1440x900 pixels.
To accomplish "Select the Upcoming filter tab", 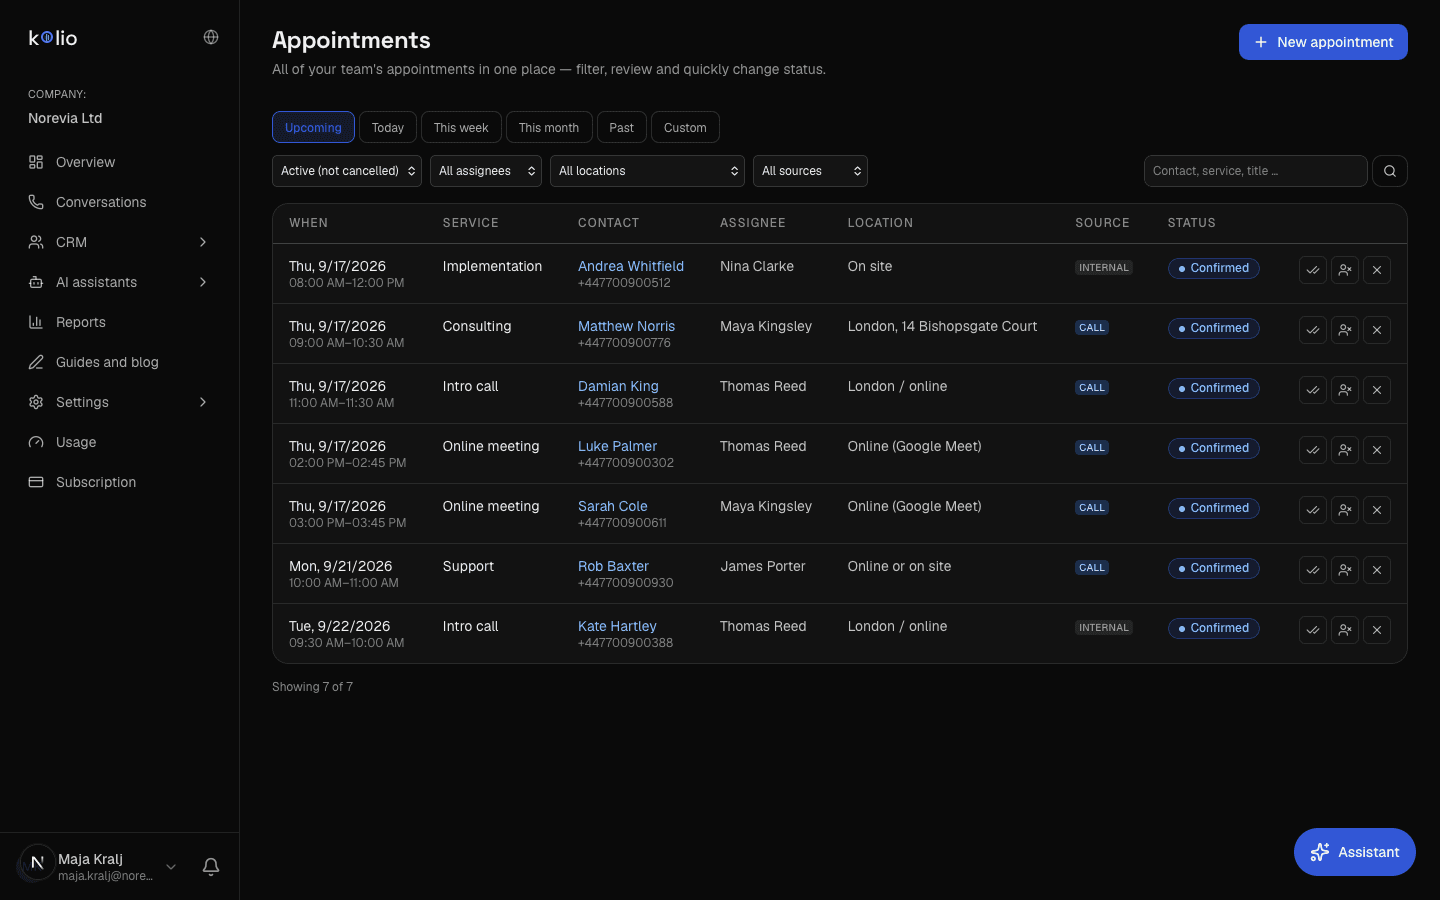I will (x=313, y=127).
